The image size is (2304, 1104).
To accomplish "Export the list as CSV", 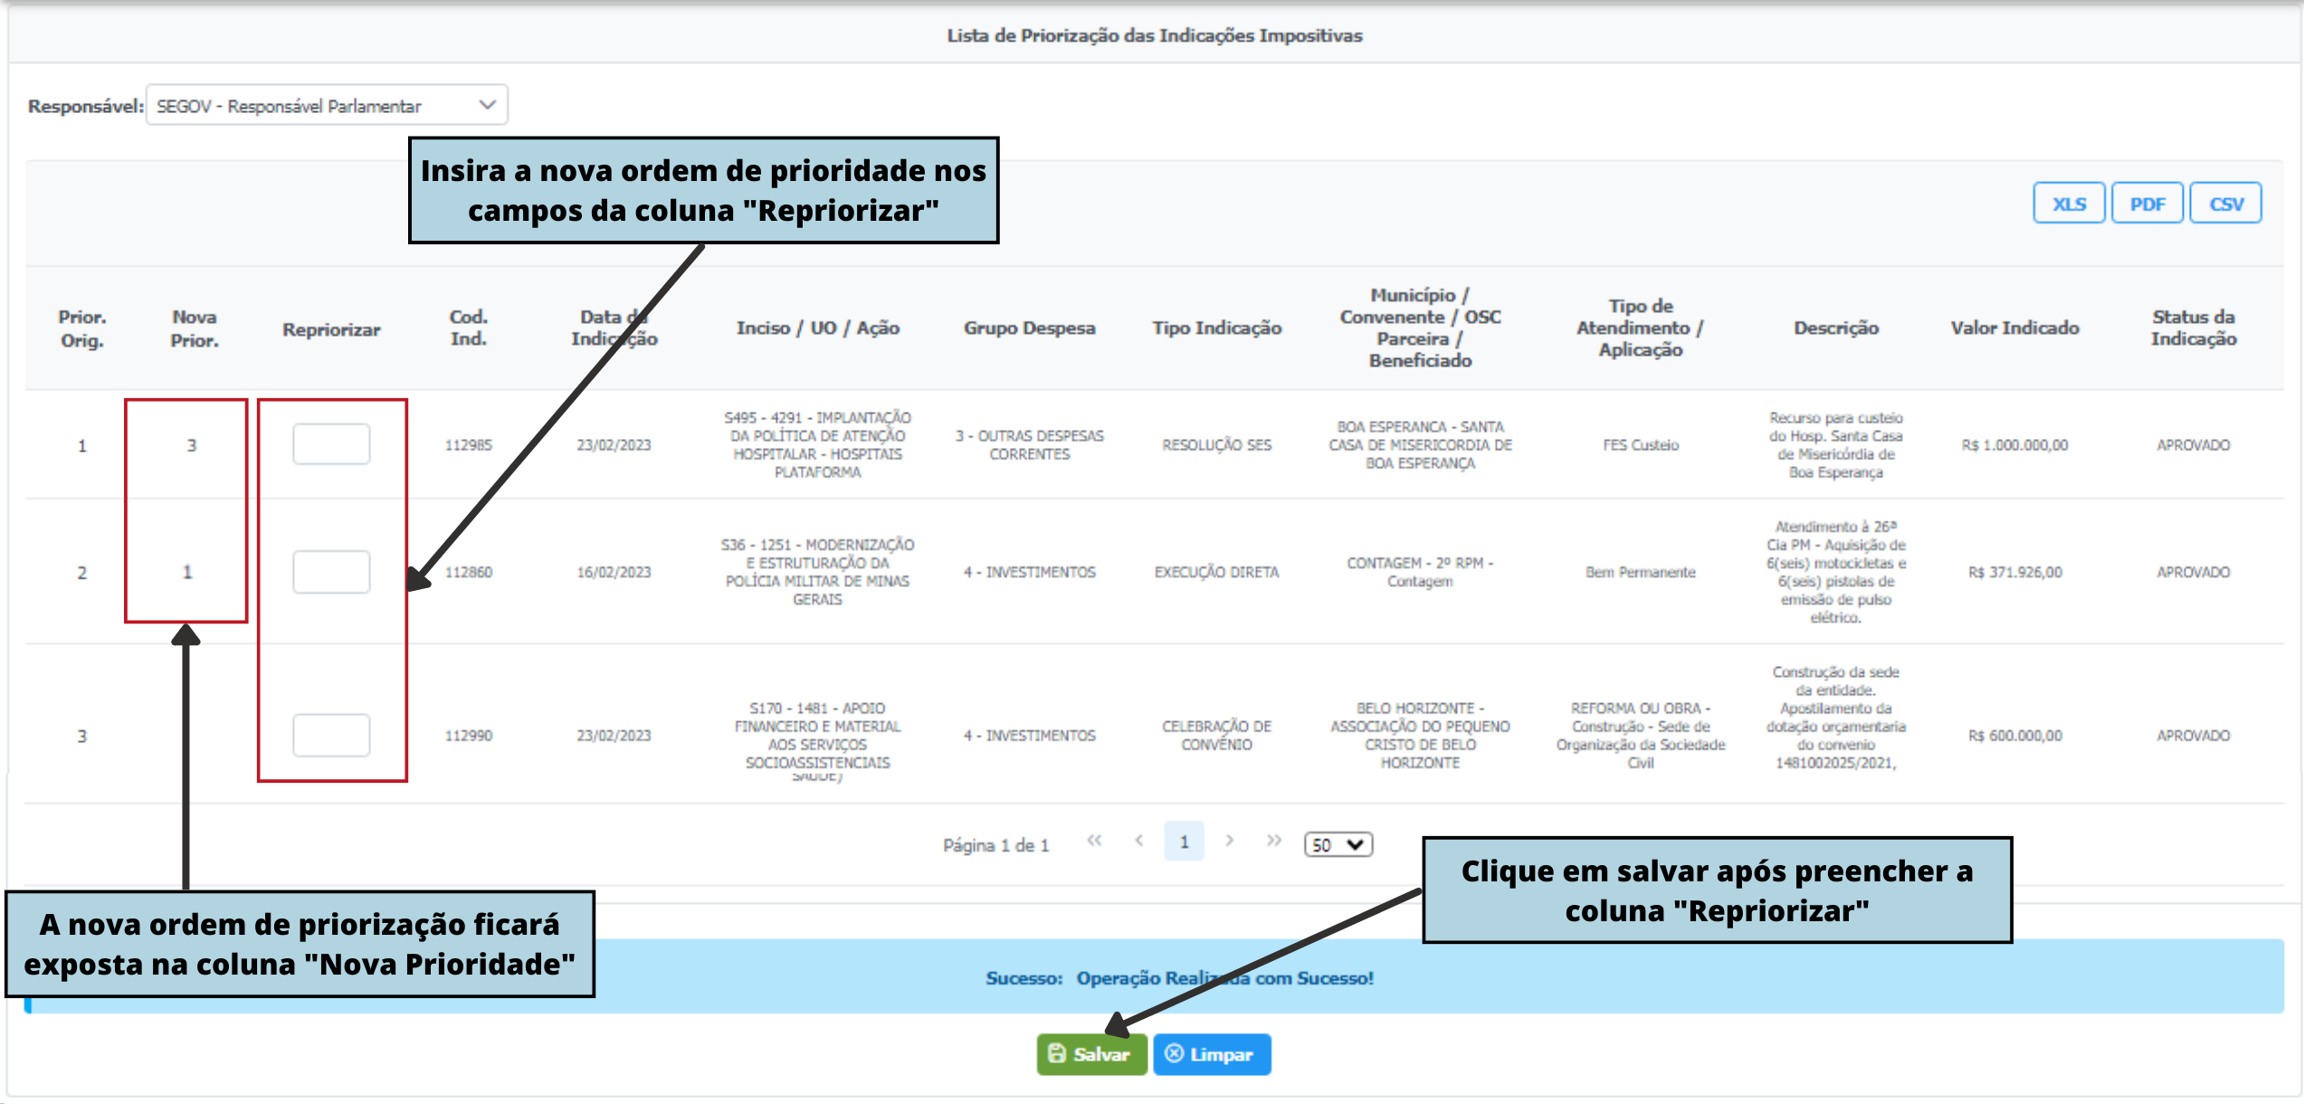I will tap(2225, 204).
